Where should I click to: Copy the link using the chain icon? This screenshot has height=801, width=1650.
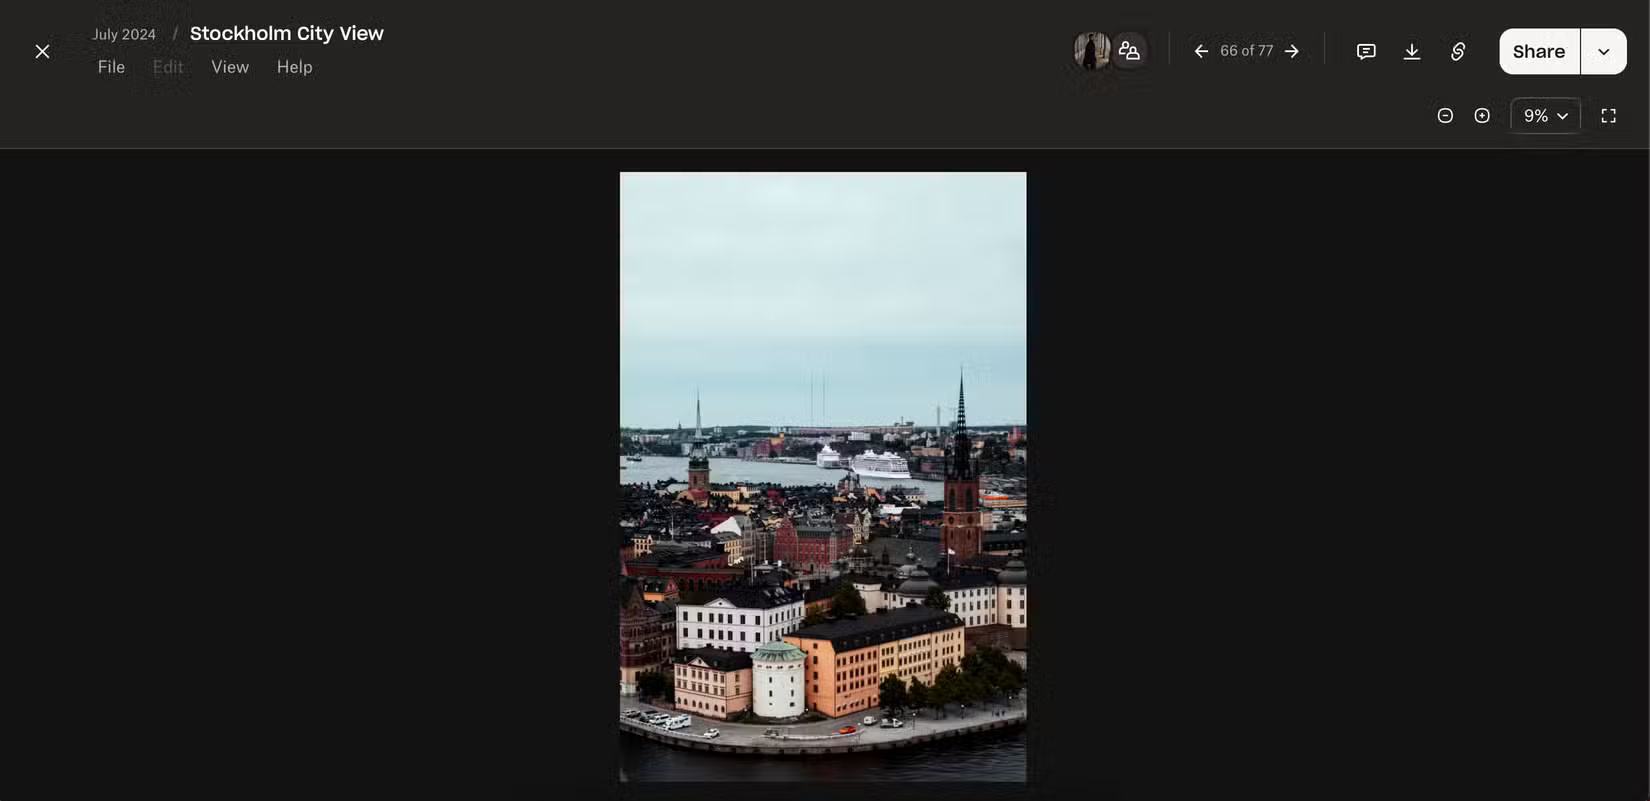pyautogui.click(x=1458, y=51)
